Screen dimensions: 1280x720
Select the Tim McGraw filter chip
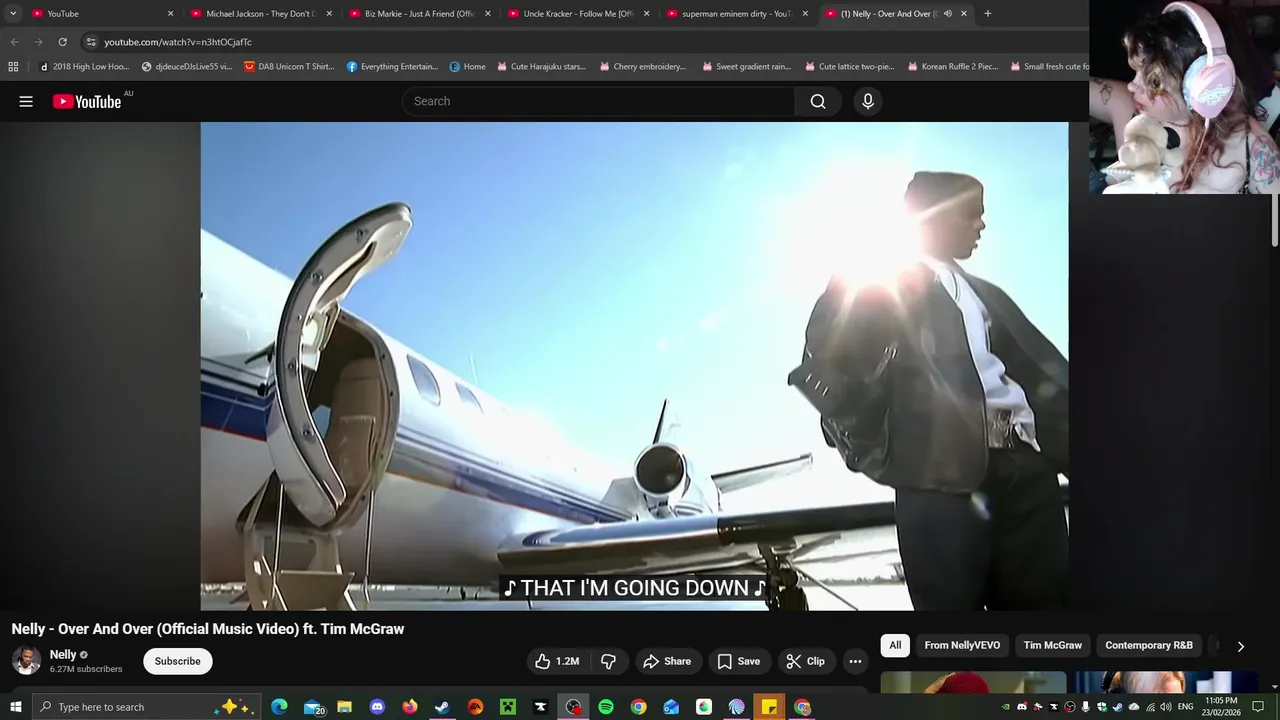[x=1052, y=645]
